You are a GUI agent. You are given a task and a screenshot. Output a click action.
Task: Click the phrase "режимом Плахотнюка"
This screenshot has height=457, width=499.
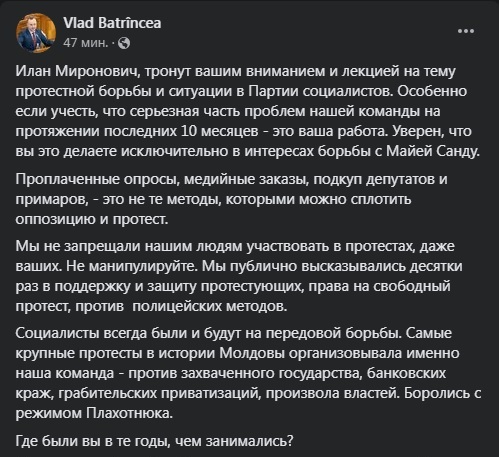coord(94,414)
